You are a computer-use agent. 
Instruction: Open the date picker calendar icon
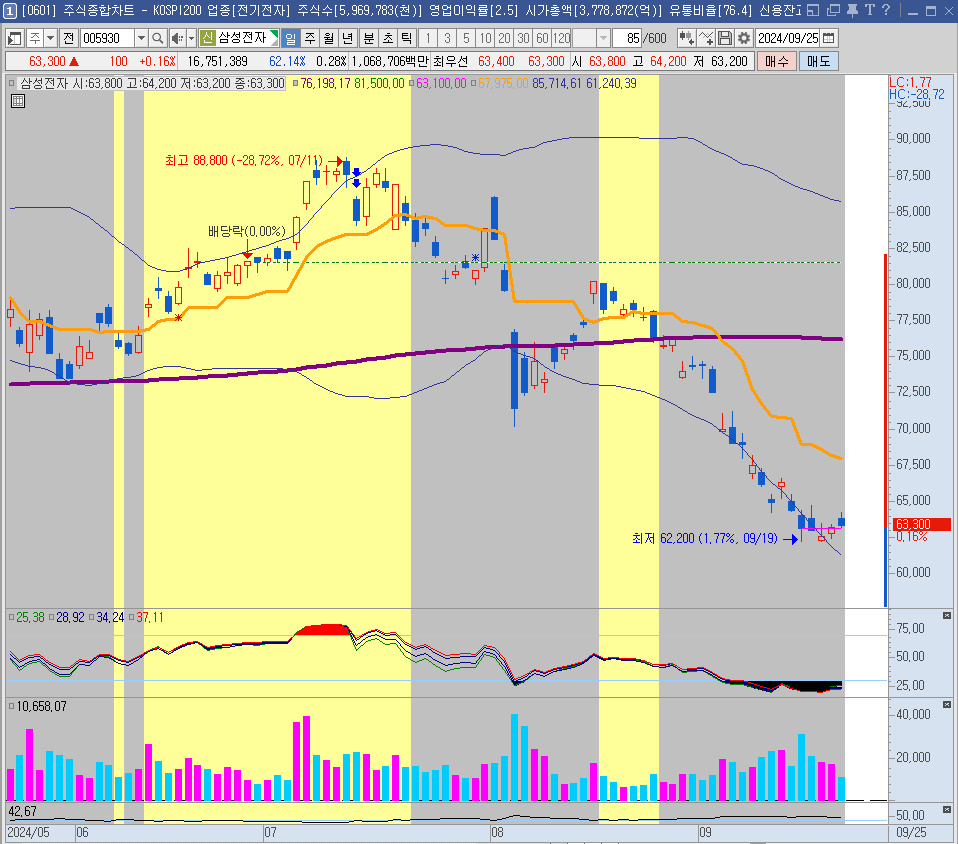point(828,39)
